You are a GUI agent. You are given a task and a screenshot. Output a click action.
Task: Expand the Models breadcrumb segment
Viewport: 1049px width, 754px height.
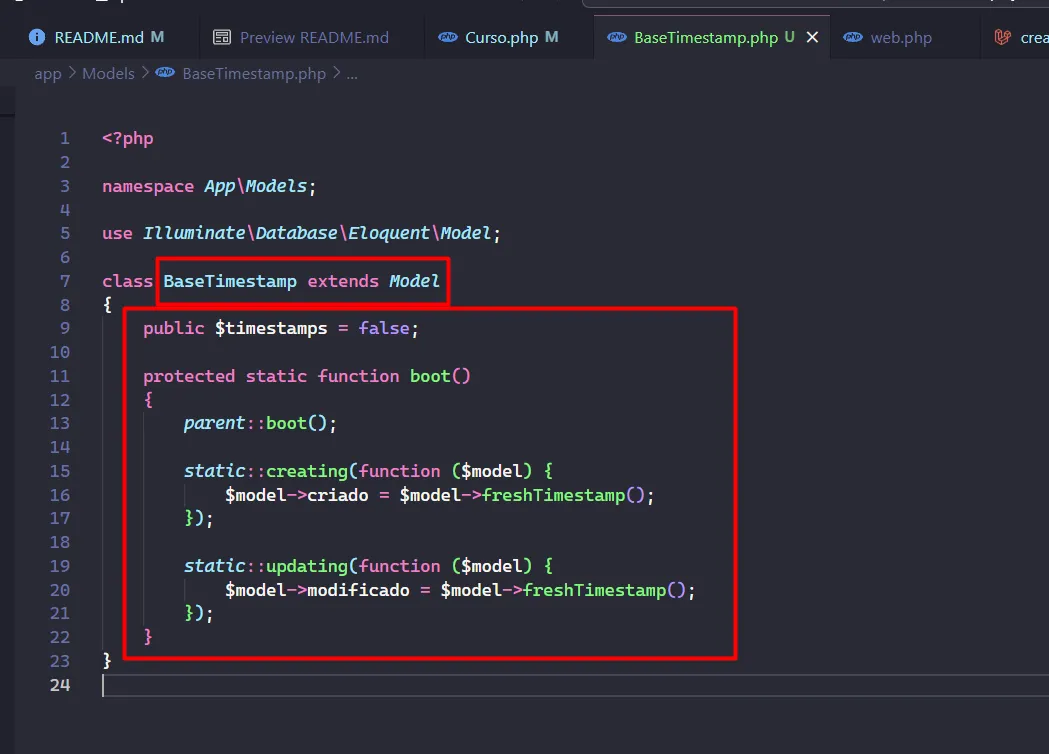point(108,74)
